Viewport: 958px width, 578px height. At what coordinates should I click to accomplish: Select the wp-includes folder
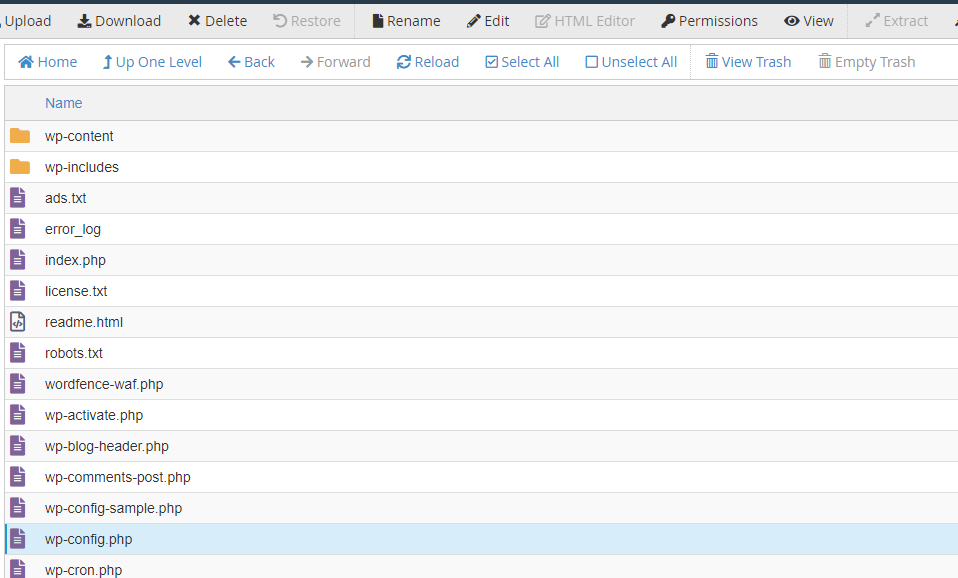click(81, 167)
